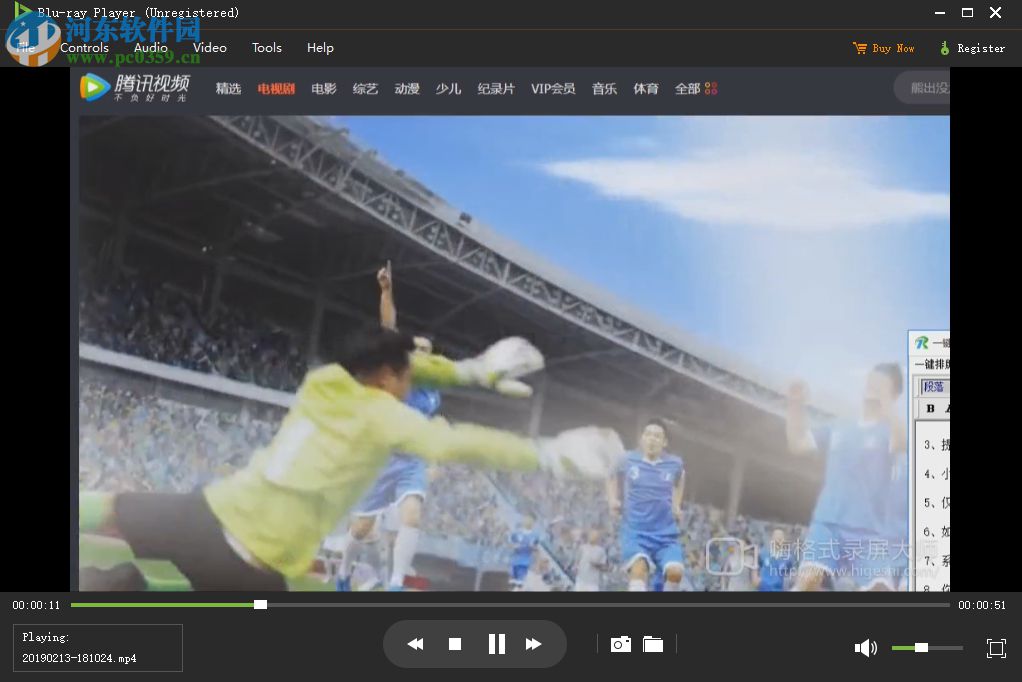Select the VIP会员 tab

(x=554, y=88)
